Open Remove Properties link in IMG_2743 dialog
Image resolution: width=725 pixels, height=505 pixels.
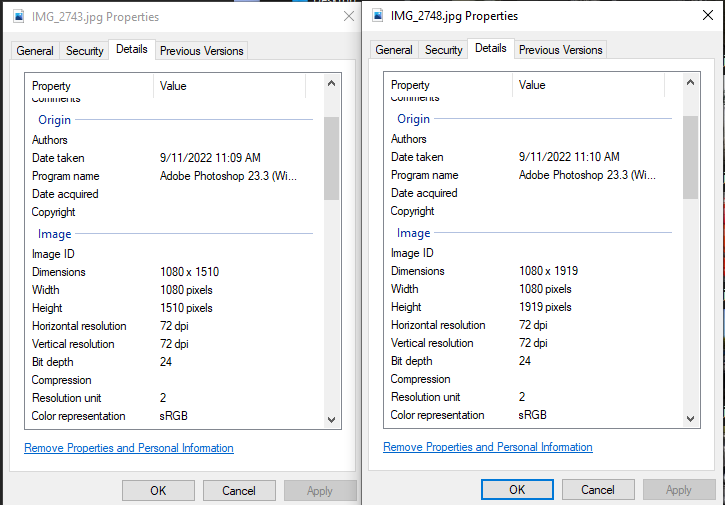click(x=129, y=448)
